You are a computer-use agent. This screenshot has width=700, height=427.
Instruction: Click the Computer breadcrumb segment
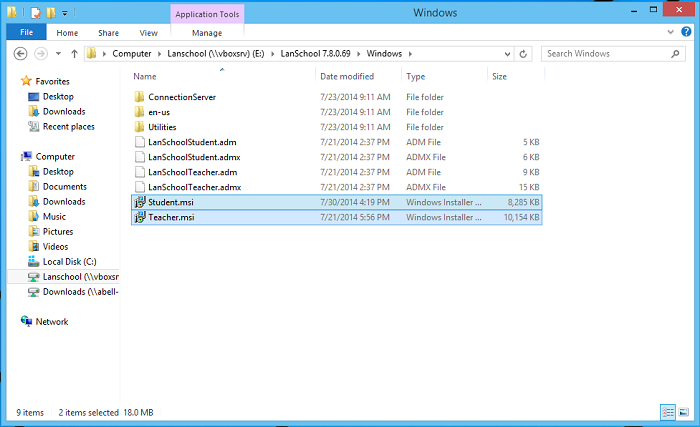132,54
